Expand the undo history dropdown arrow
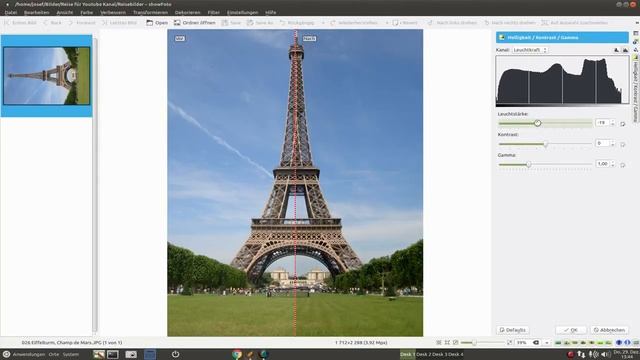Screen dimensions: 640x360 (323, 23)
